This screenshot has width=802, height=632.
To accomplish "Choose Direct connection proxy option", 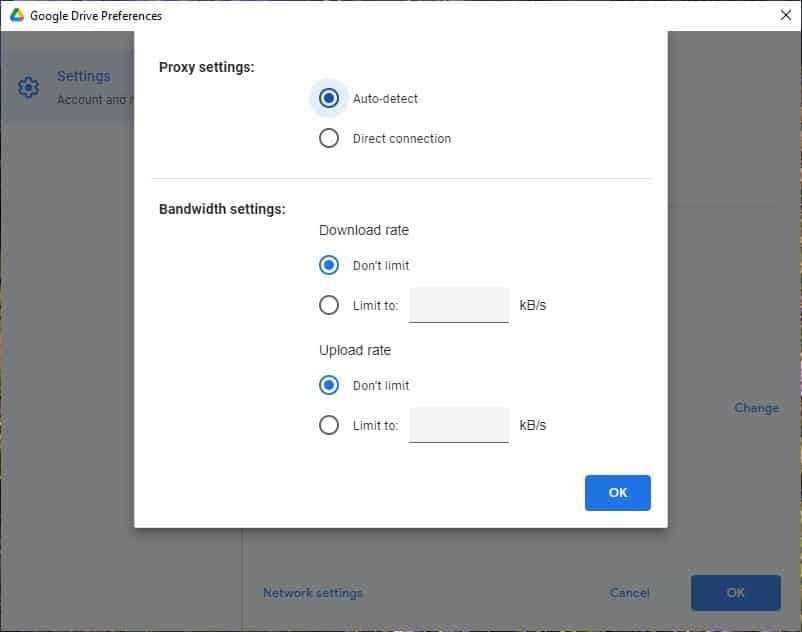I will (x=328, y=138).
